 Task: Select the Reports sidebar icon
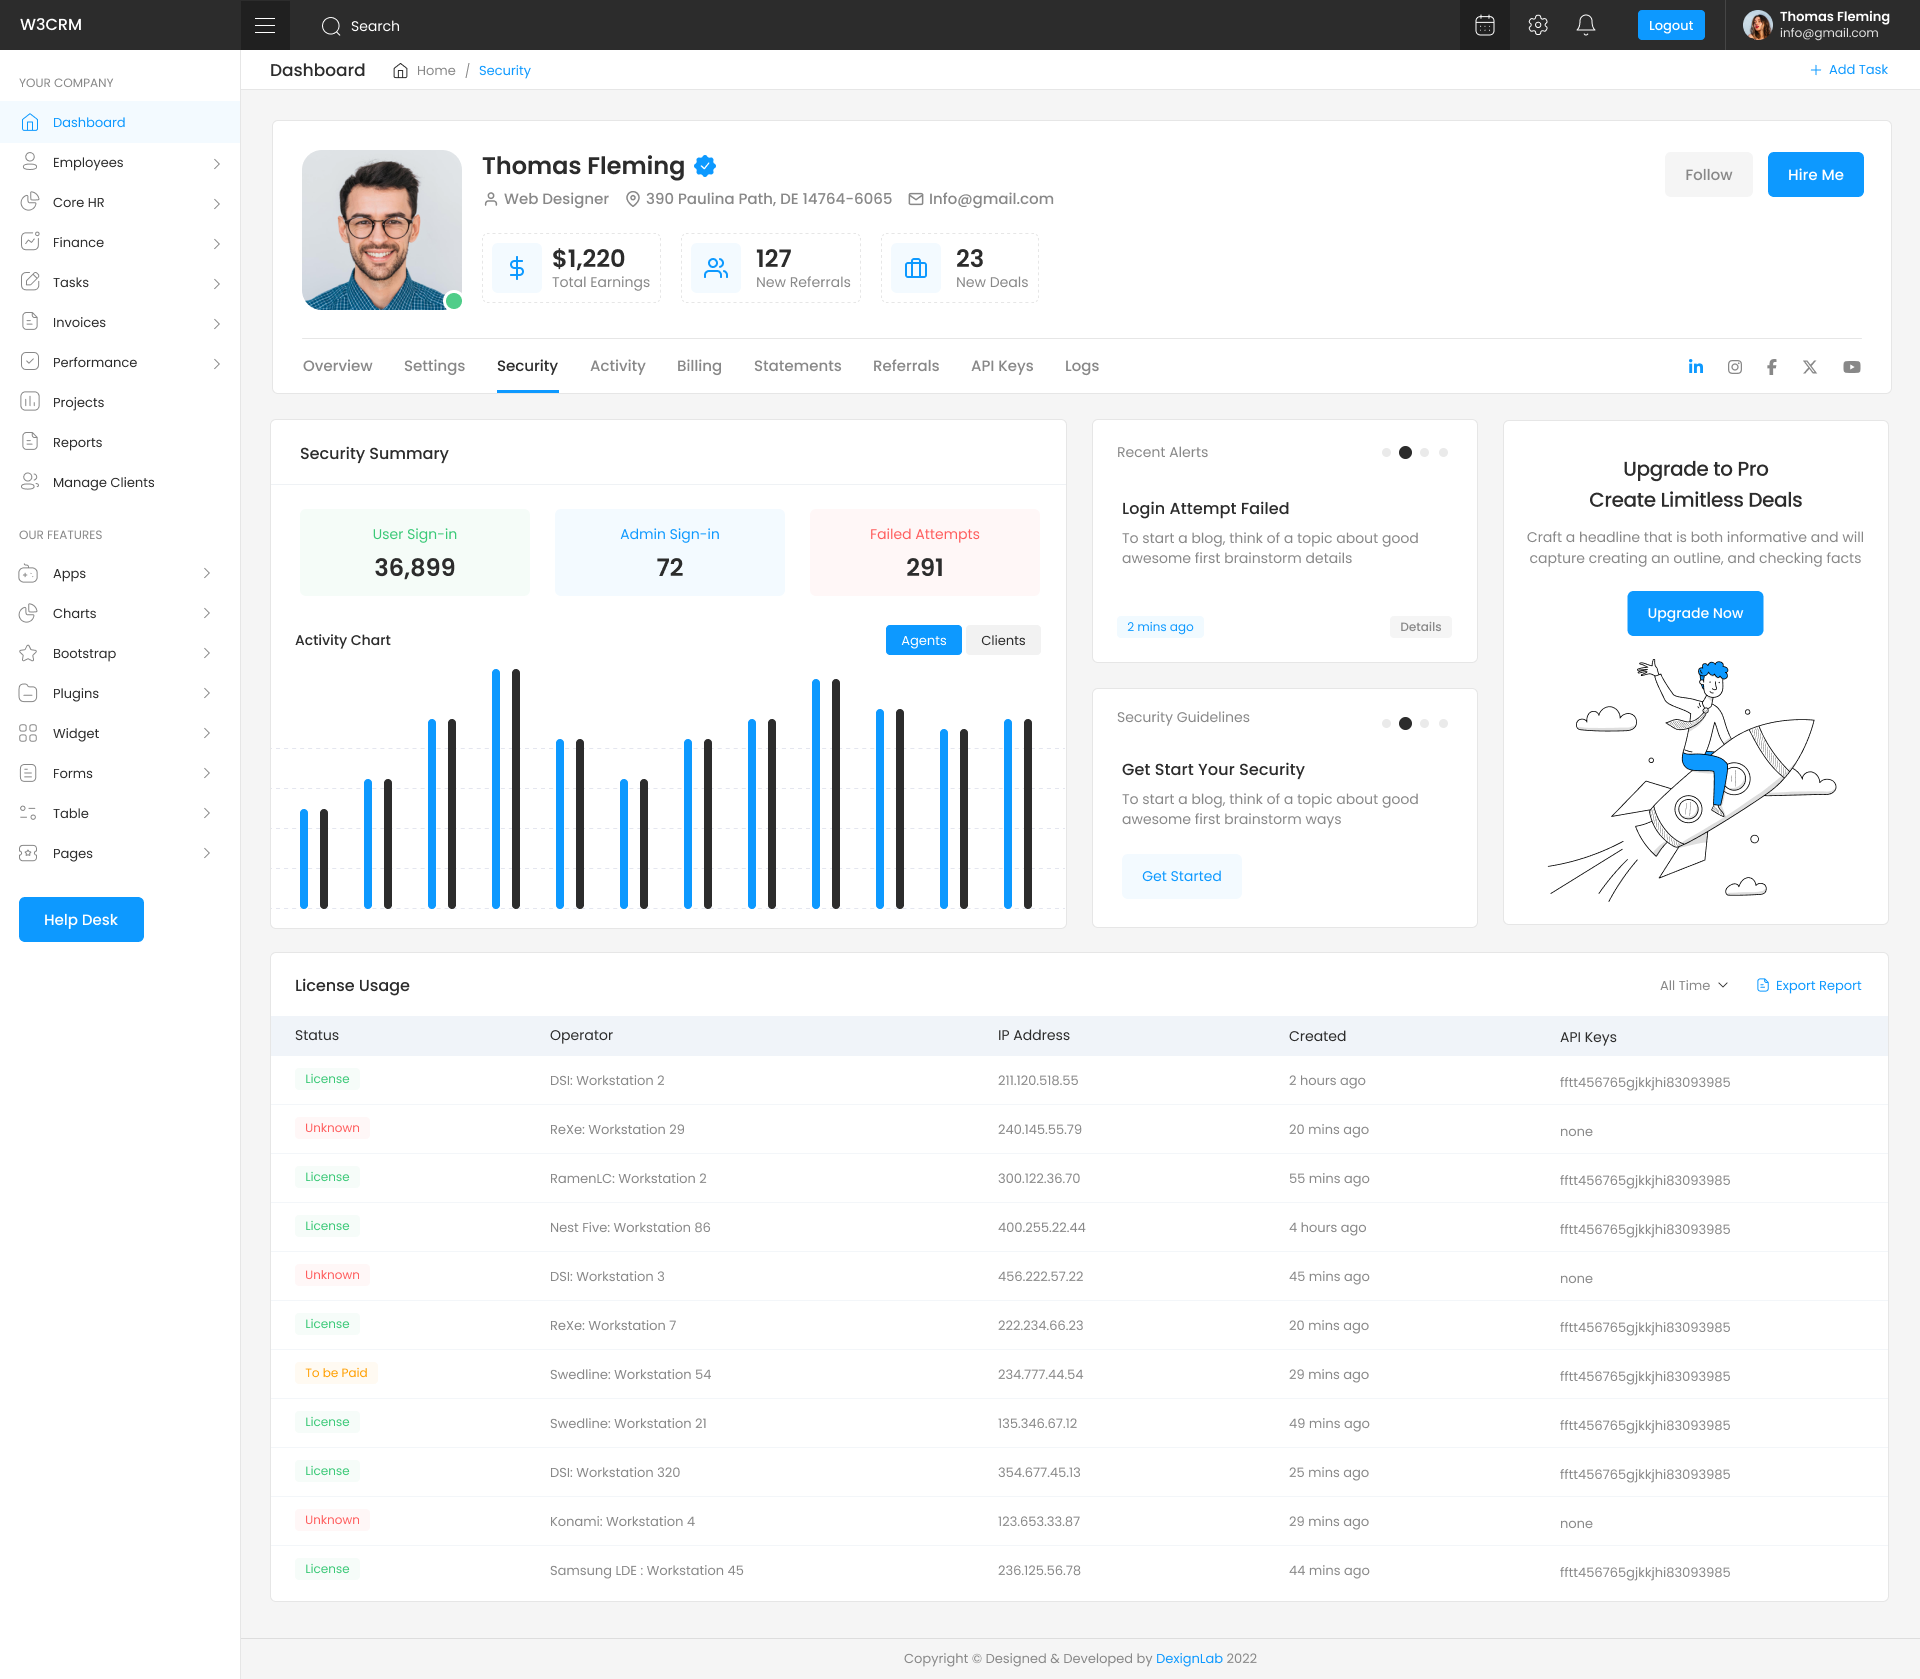click(30, 442)
